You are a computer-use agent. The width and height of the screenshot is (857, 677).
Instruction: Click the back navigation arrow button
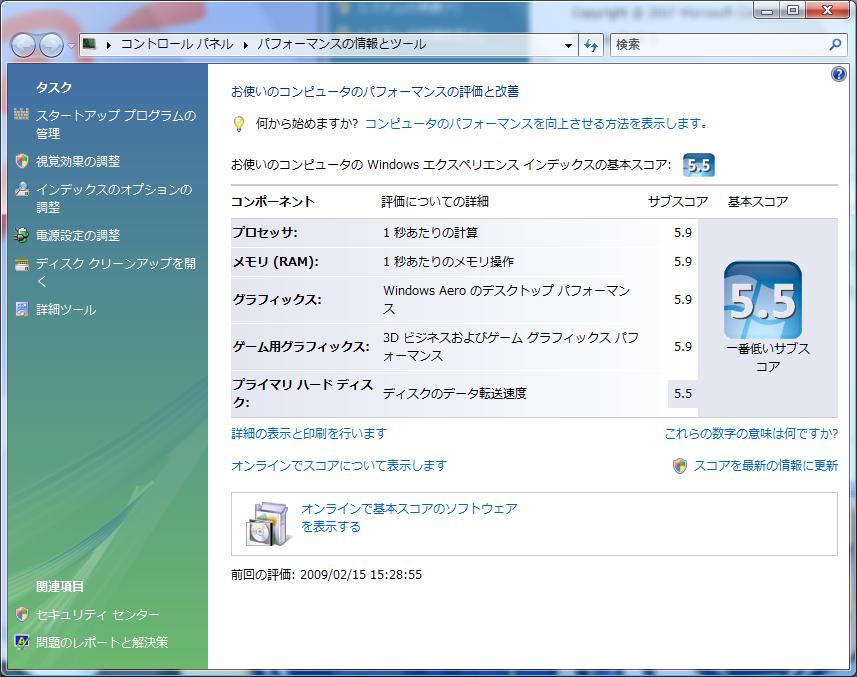coord(24,45)
